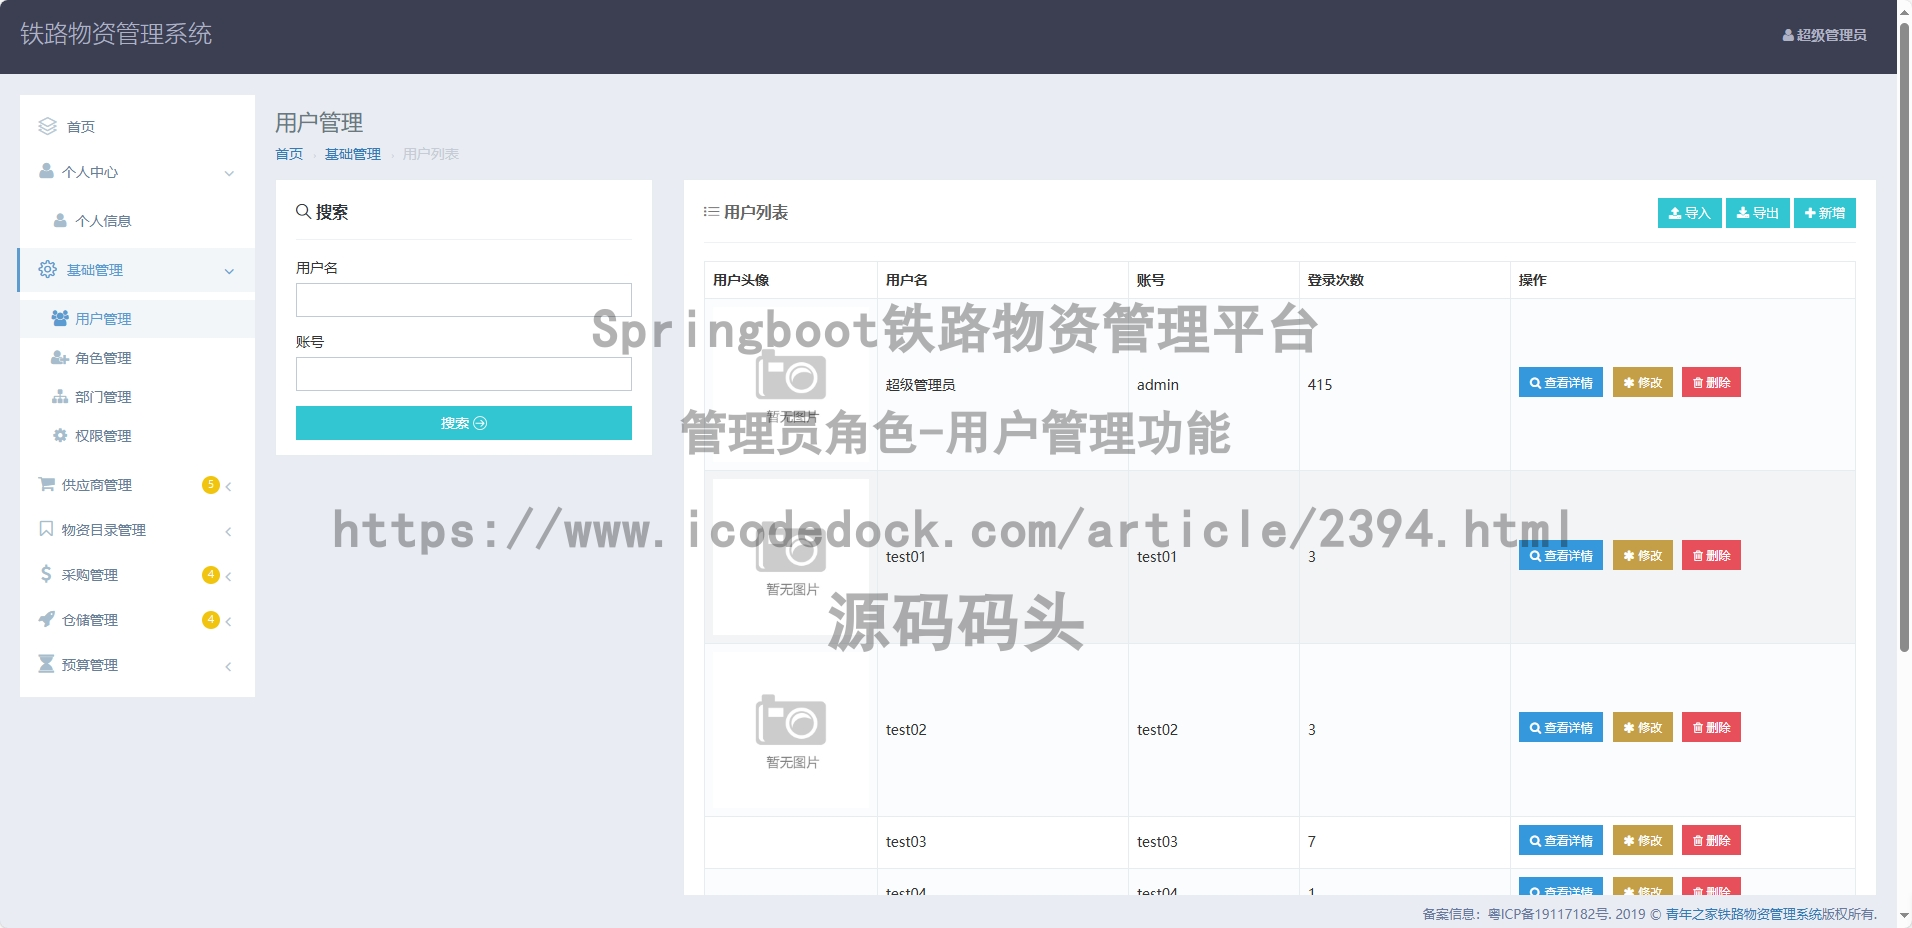The height and width of the screenshot is (928, 1912).
Task: Expand 采购管理 menu arrow
Action: pos(229,577)
